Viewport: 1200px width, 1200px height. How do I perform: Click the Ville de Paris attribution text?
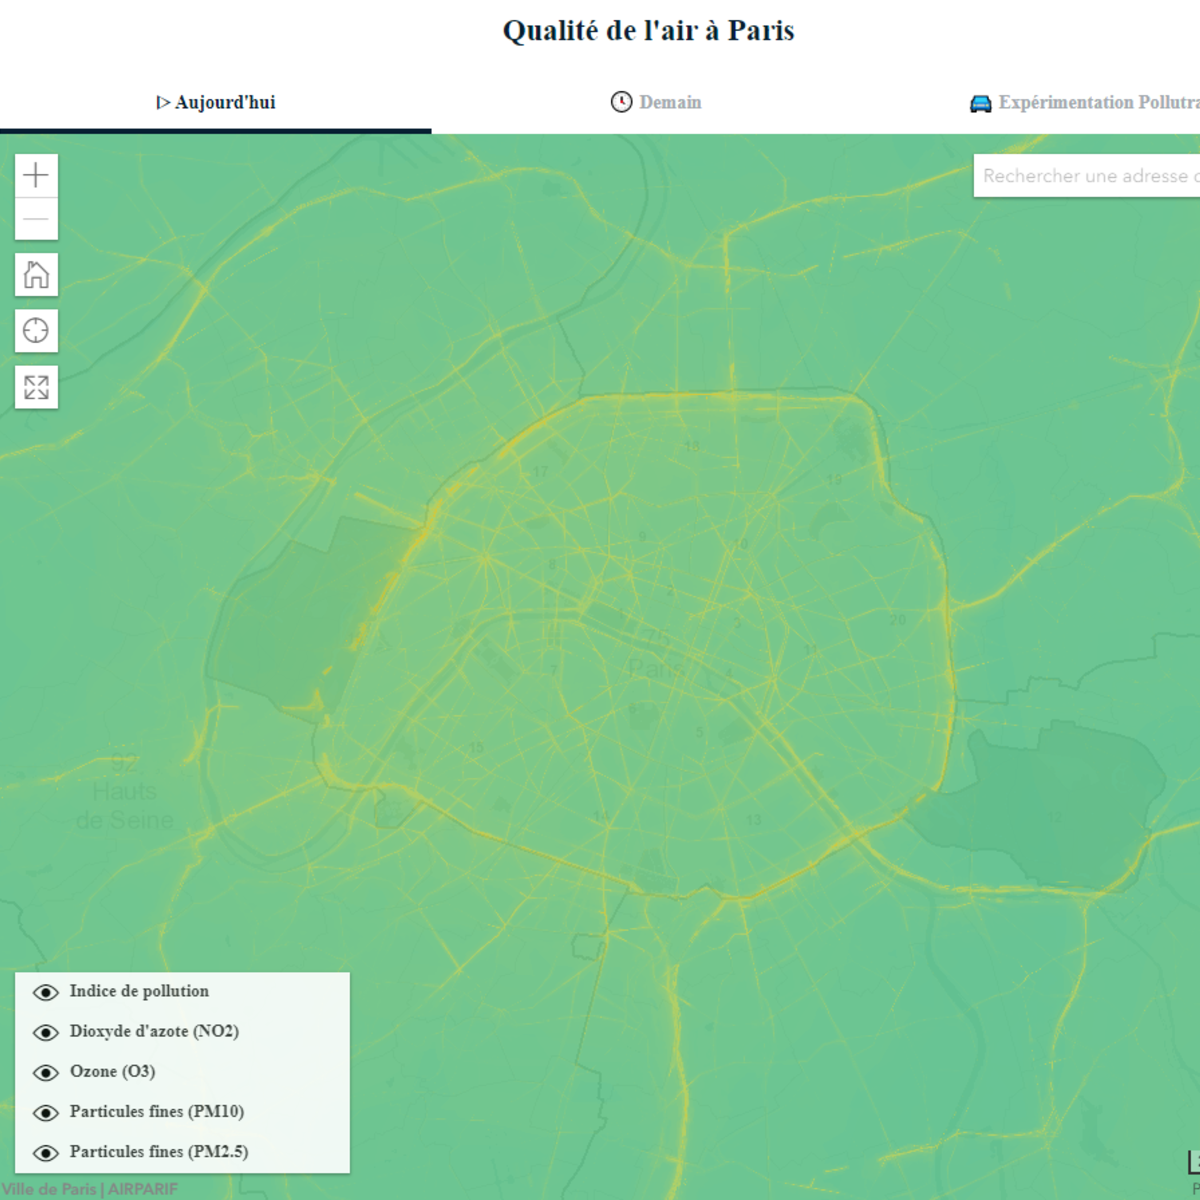pos(48,1189)
